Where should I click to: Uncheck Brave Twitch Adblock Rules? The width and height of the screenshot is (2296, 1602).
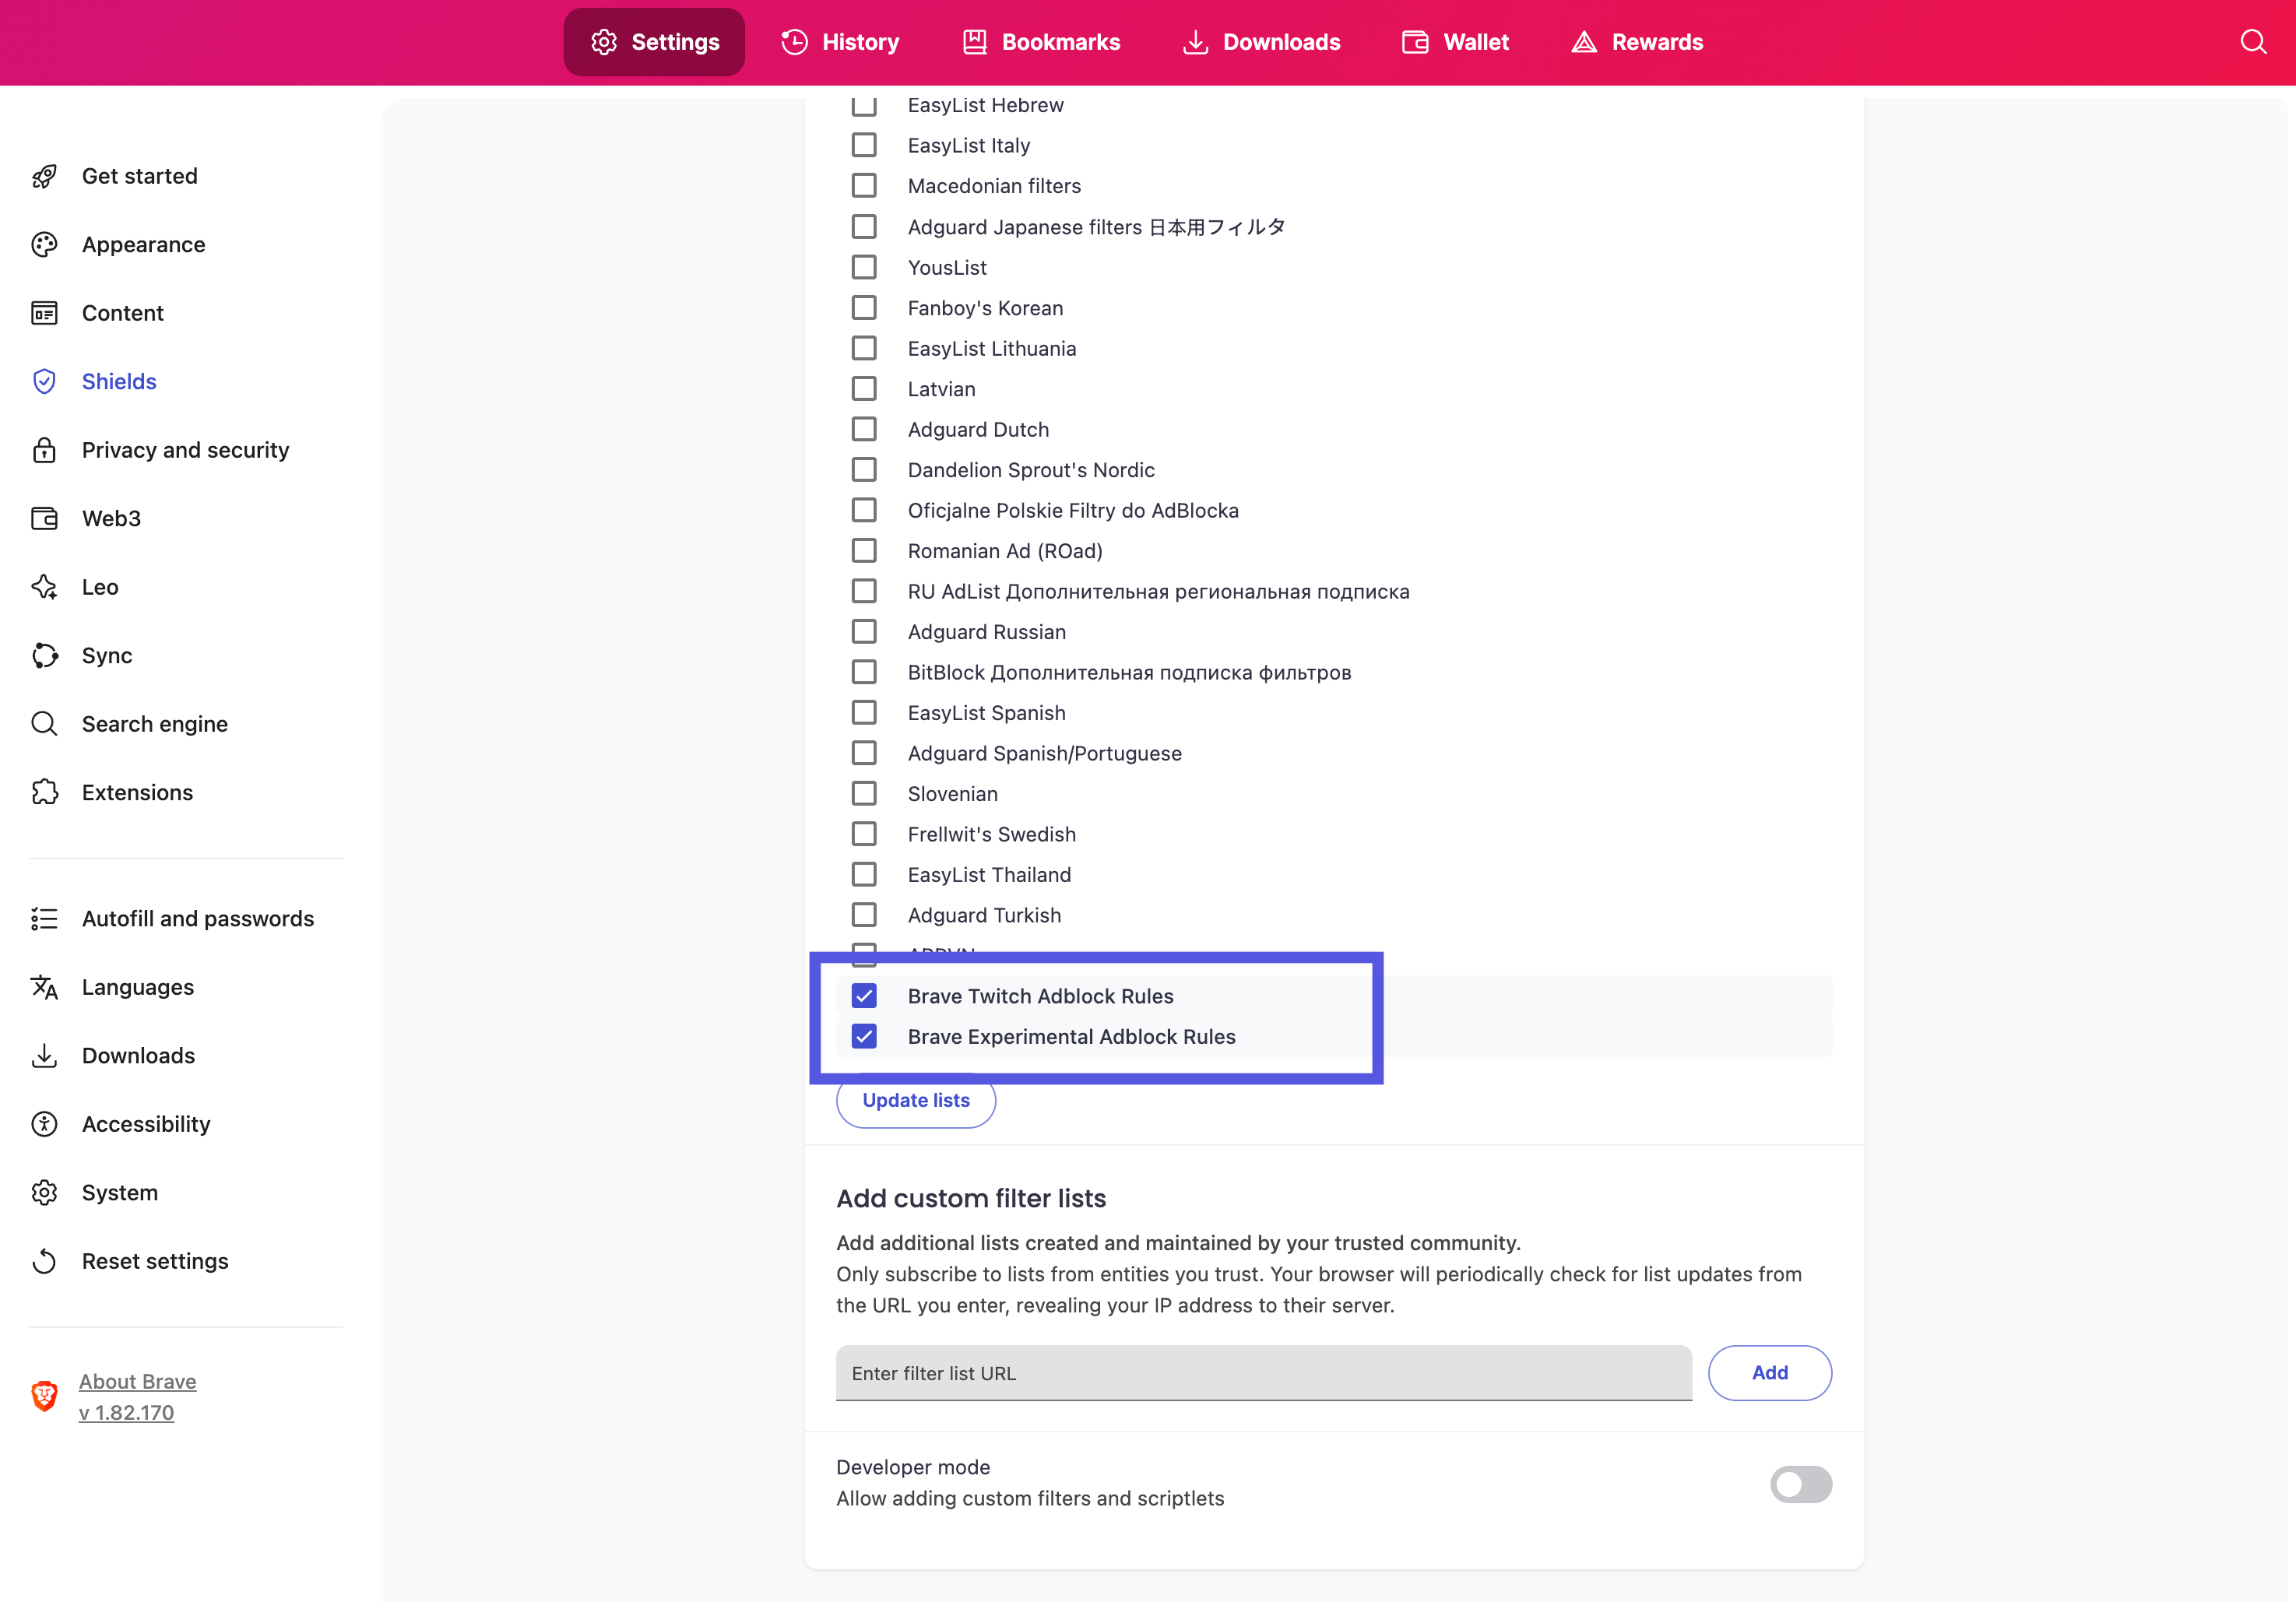864,996
